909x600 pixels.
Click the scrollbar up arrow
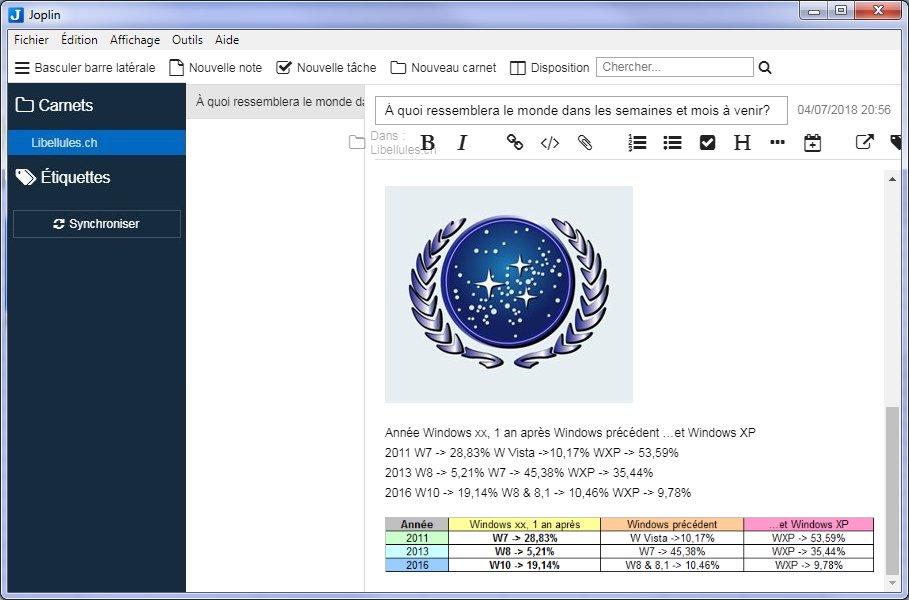pyautogui.click(x=892, y=180)
